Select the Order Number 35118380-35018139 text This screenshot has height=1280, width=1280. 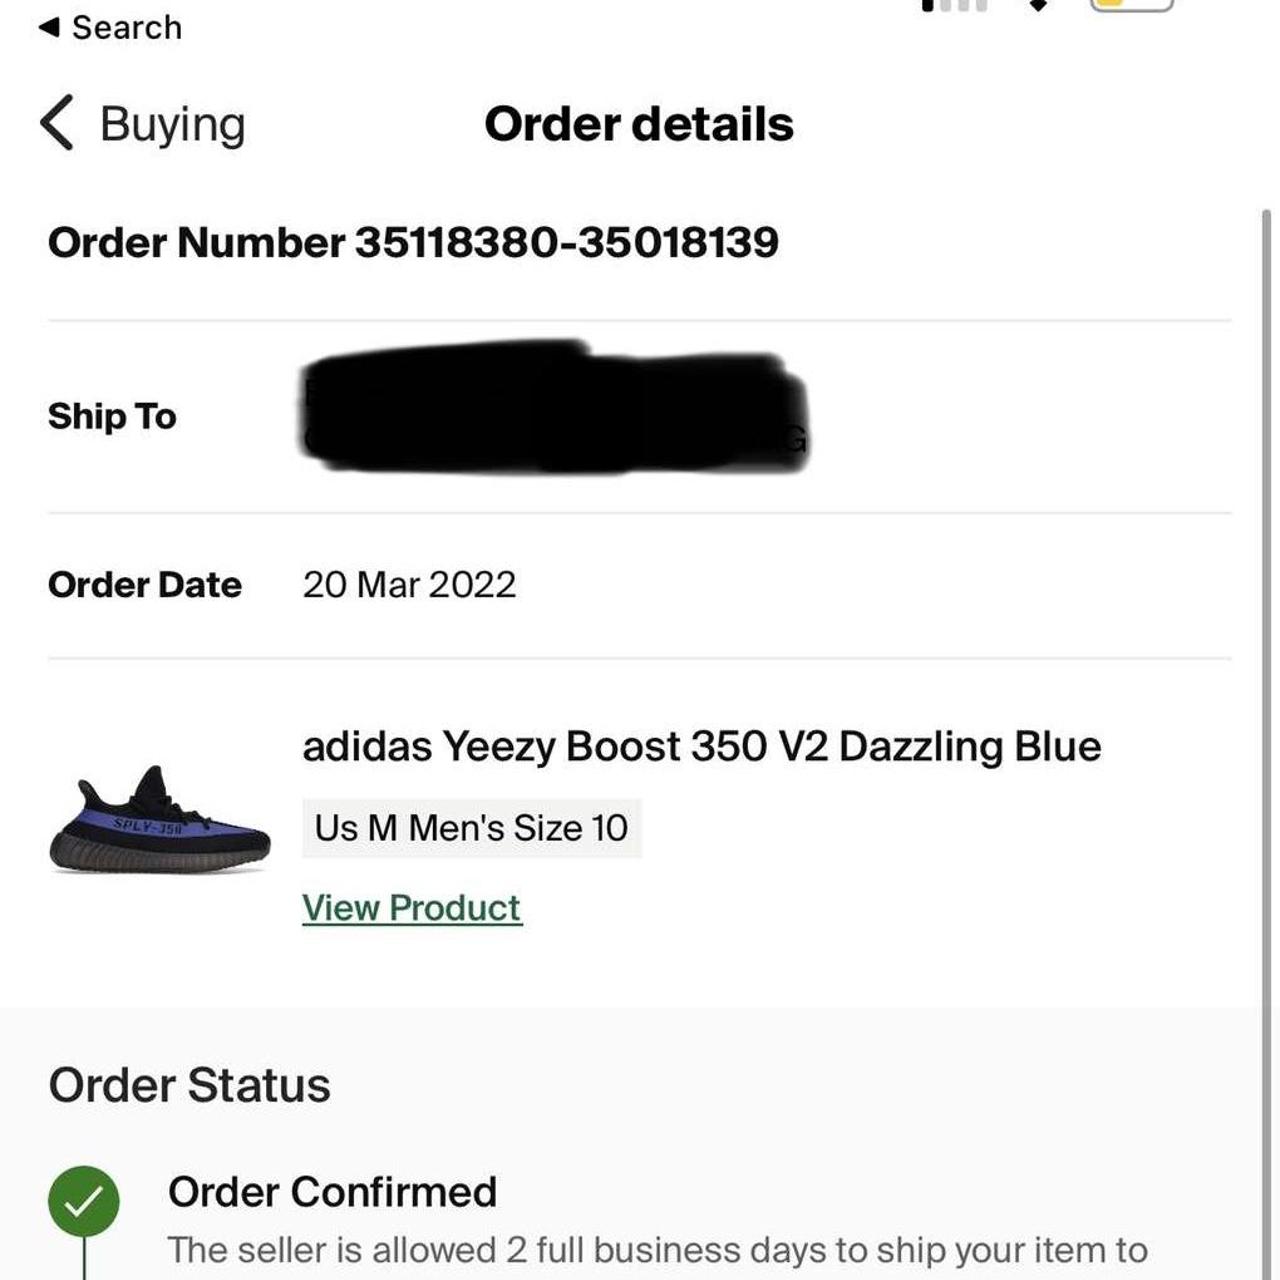tap(417, 242)
